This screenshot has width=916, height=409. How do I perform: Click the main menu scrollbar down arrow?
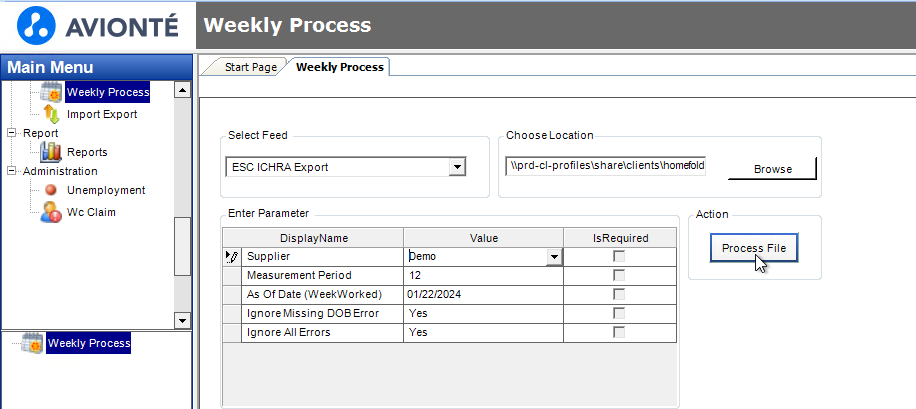[x=183, y=321]
